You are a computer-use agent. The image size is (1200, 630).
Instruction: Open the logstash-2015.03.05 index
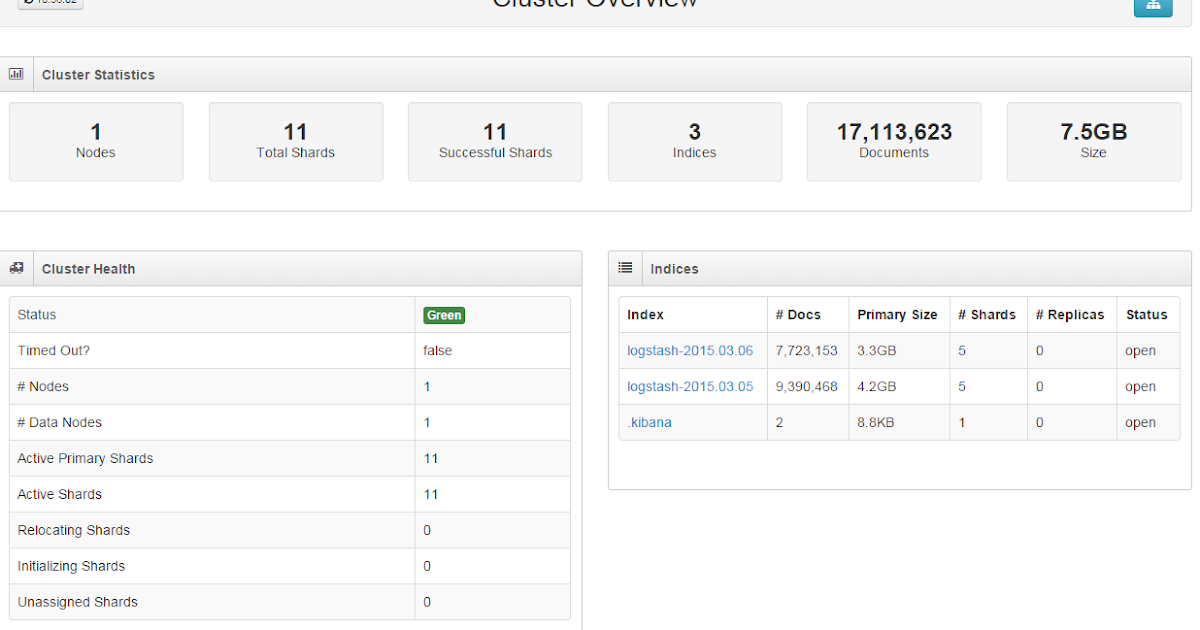click(690, 386)
